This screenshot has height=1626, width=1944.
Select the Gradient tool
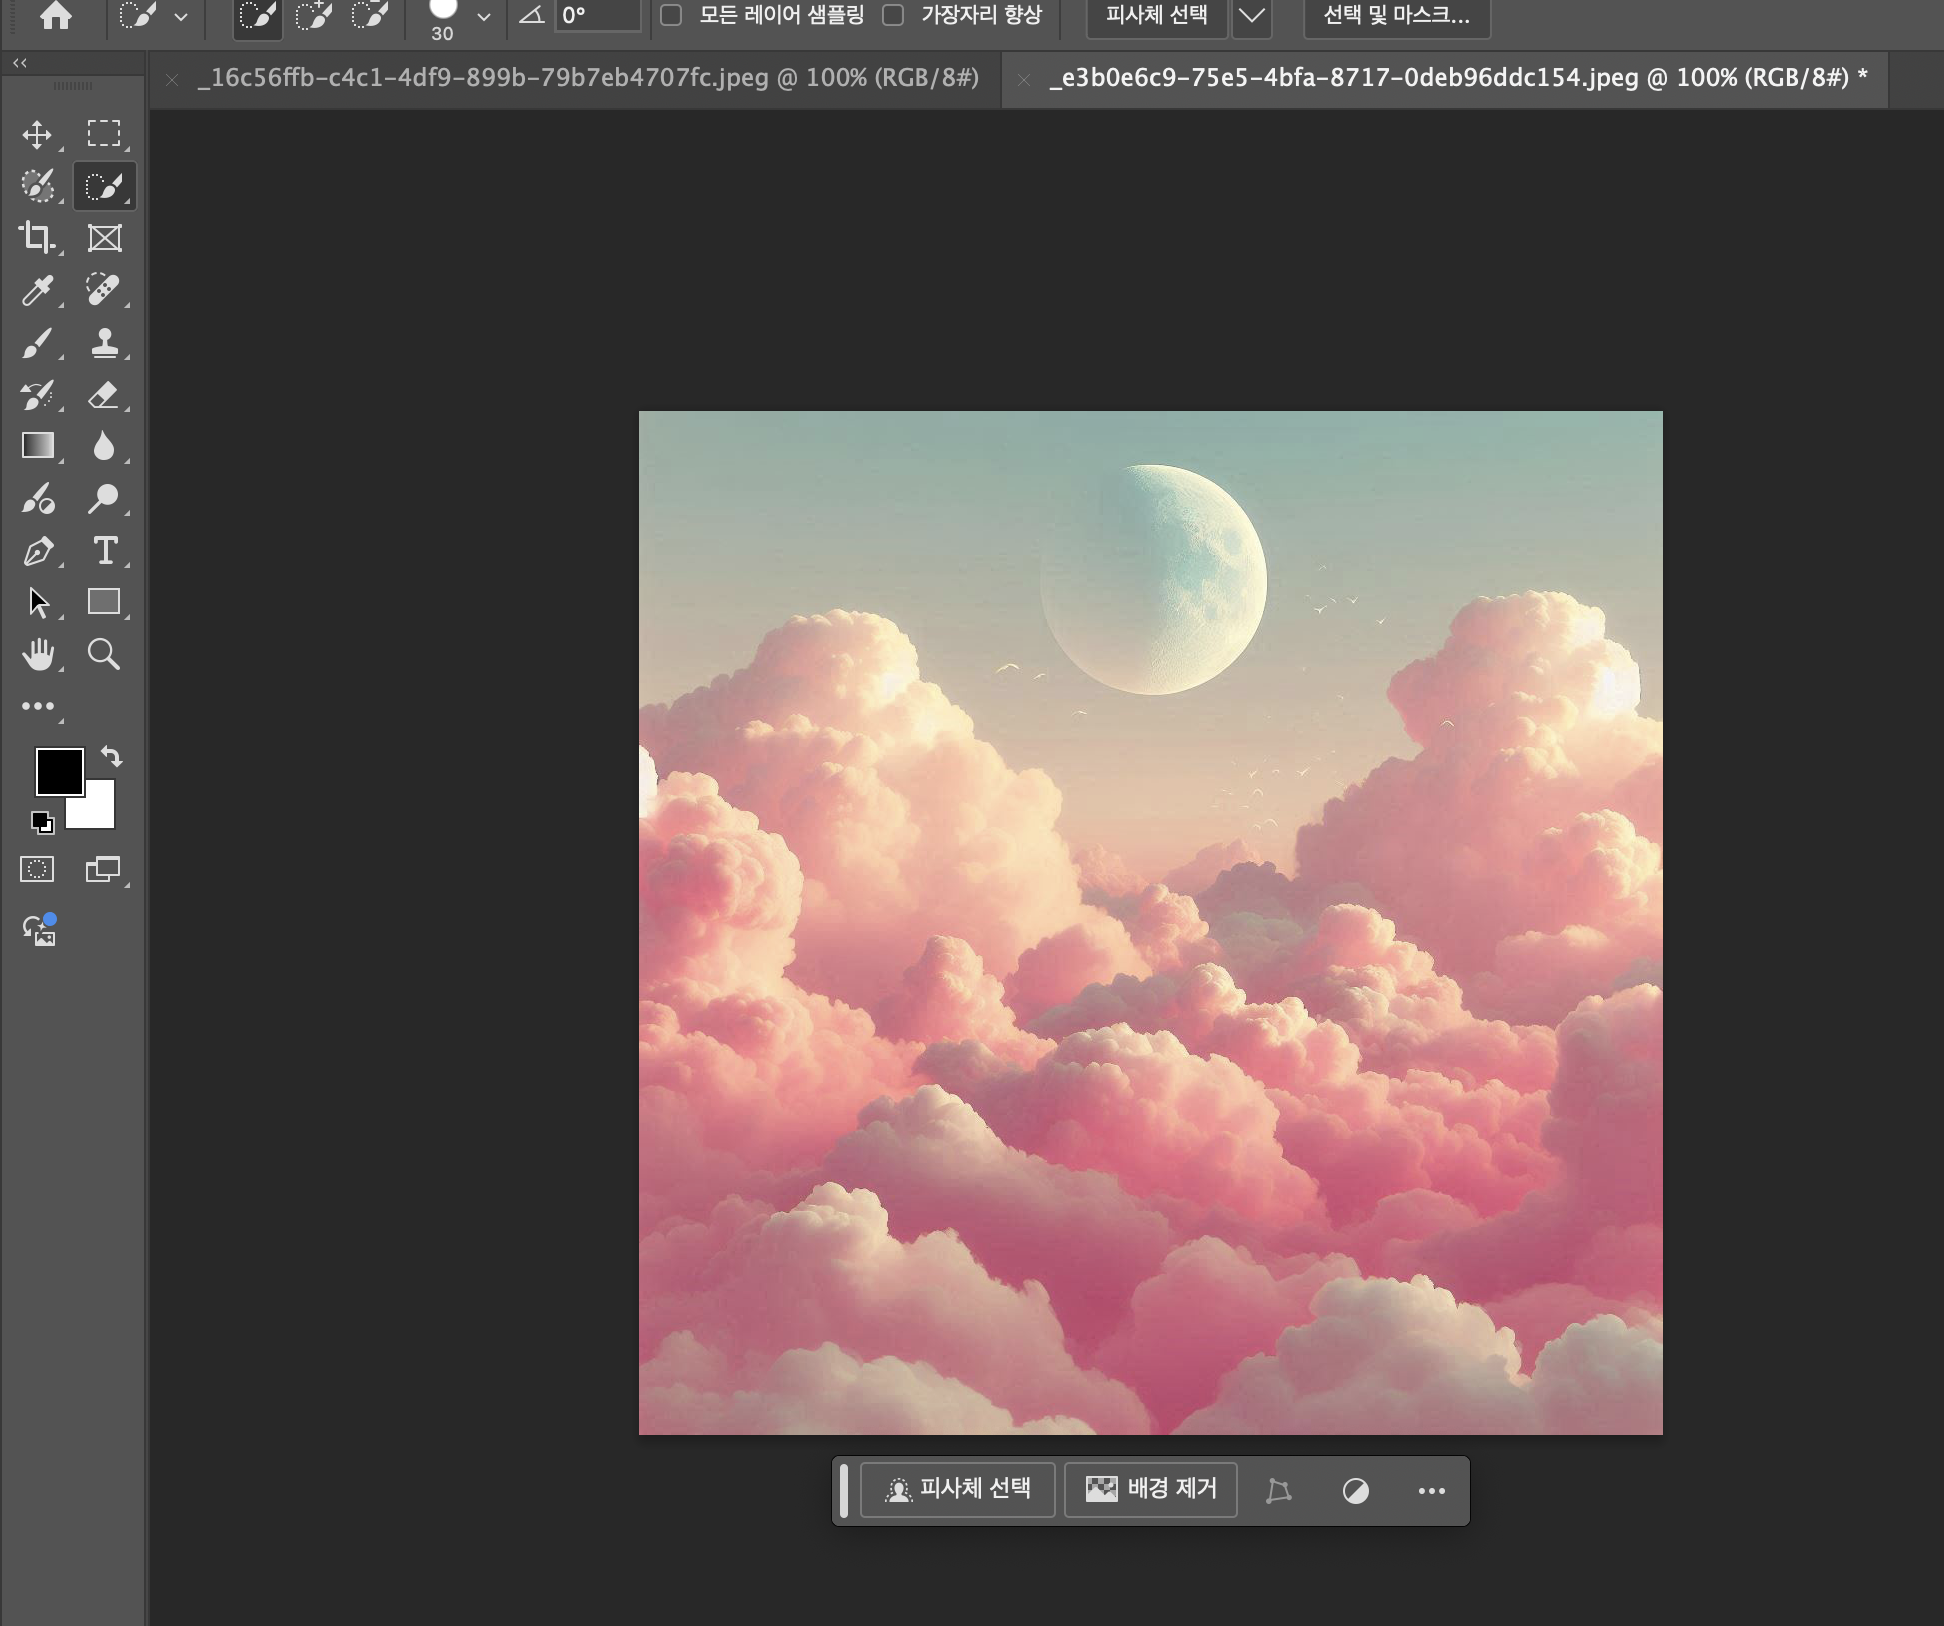click(37, 446)
